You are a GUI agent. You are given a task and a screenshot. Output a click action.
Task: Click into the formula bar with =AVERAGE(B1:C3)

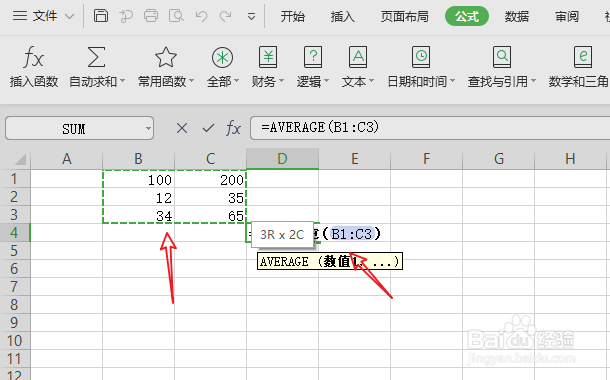click(x=430, y=128)
